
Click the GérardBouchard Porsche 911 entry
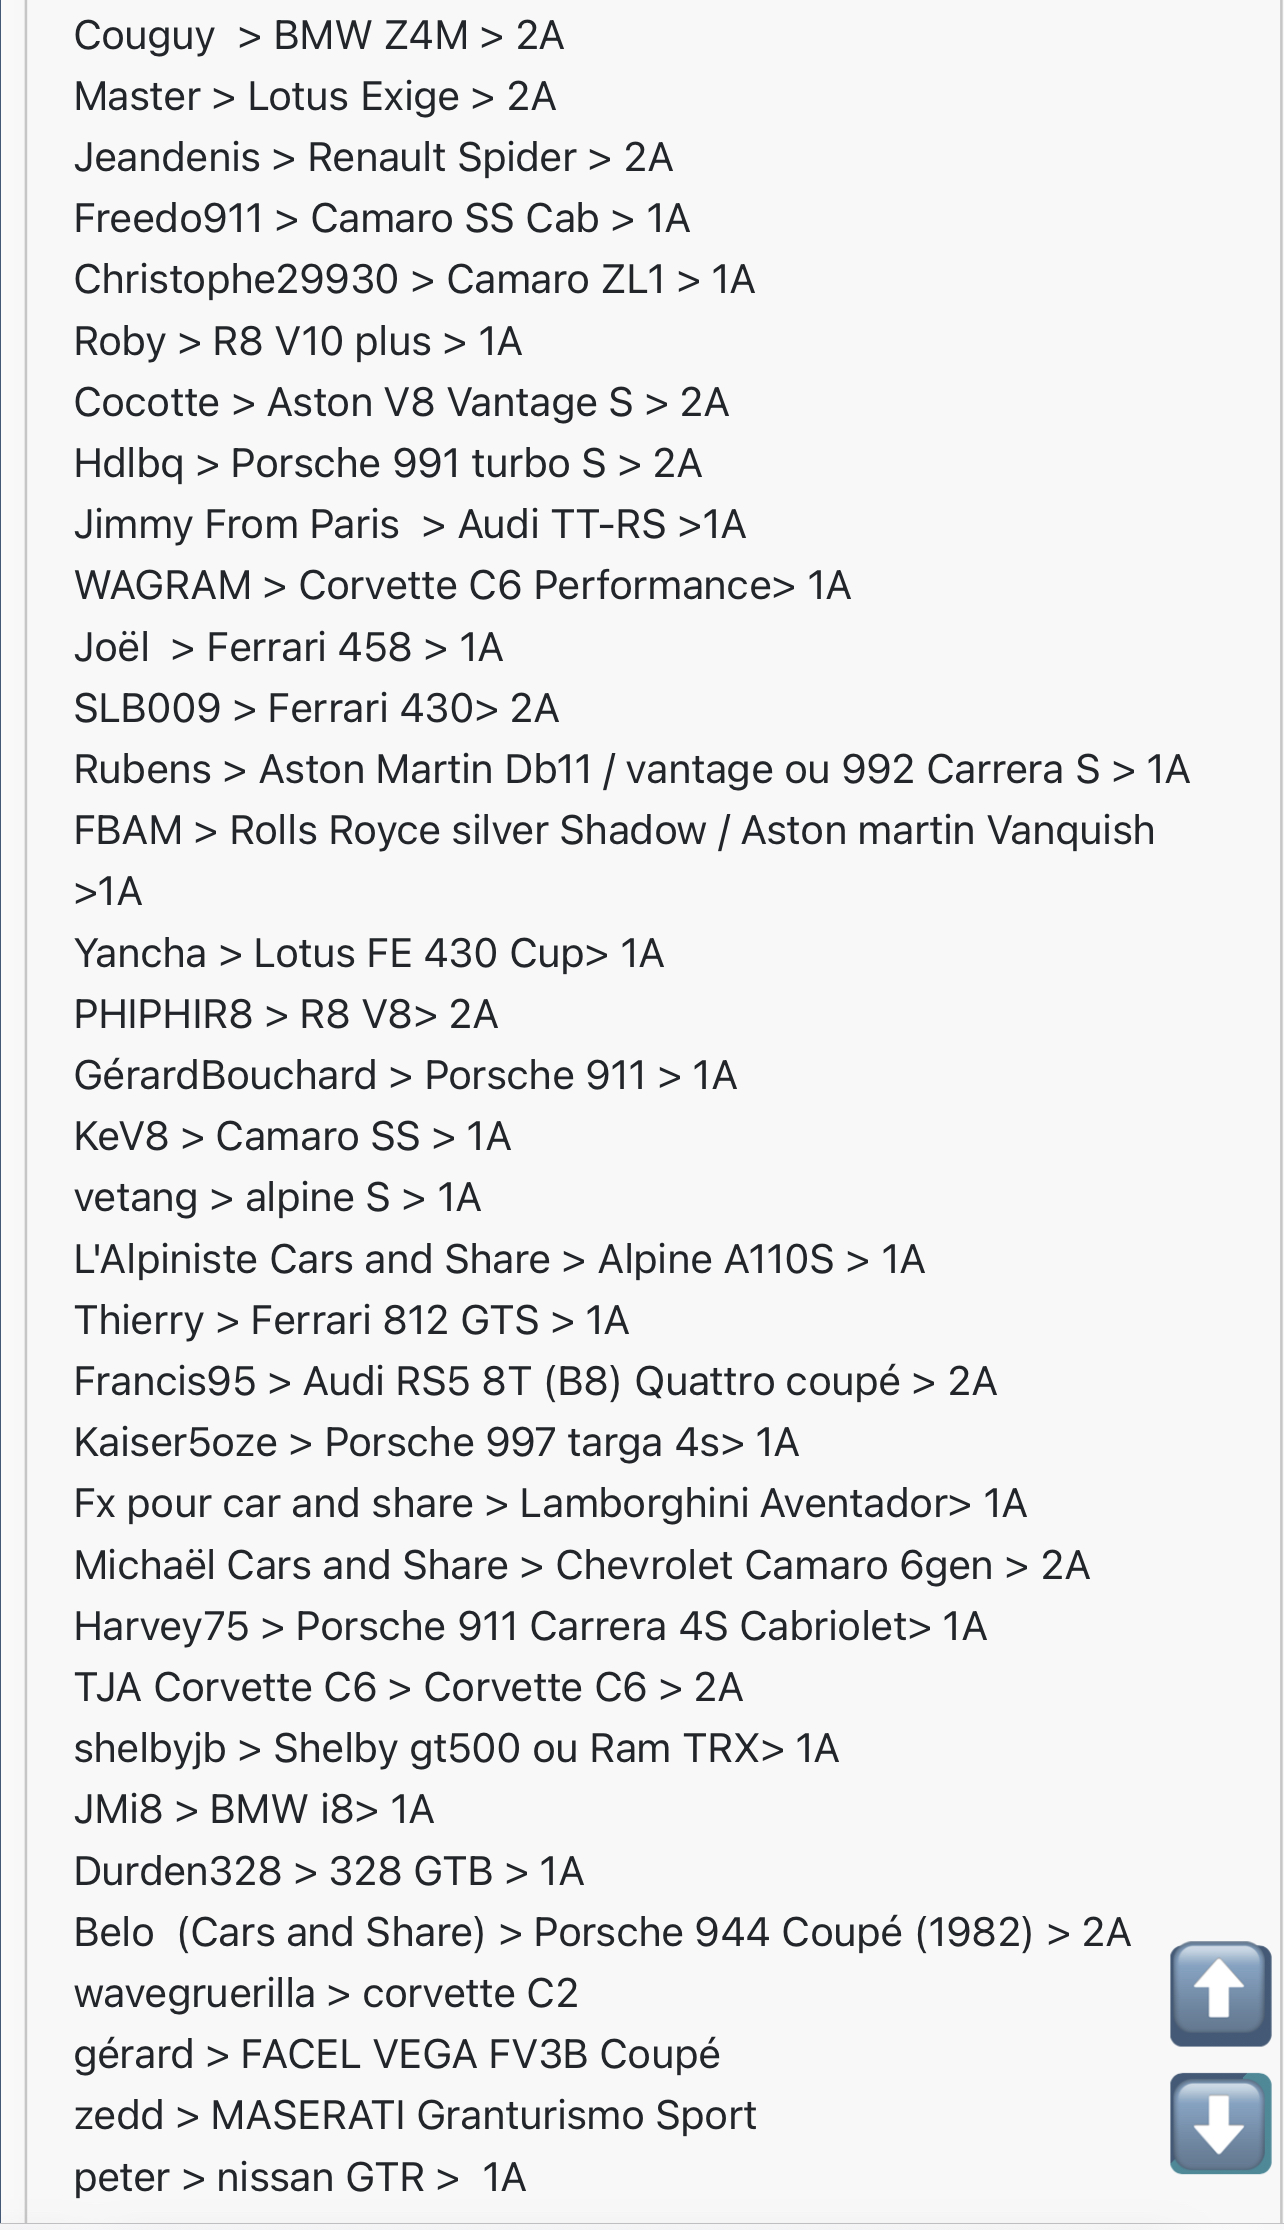pyautogui.click(x=405, y=1076)
